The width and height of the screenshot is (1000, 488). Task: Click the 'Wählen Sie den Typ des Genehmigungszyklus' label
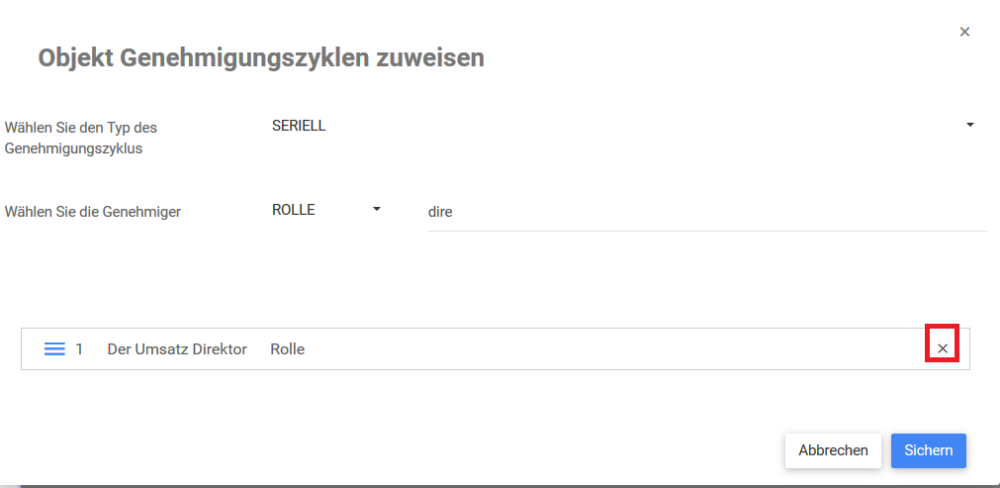coord(82,138)
